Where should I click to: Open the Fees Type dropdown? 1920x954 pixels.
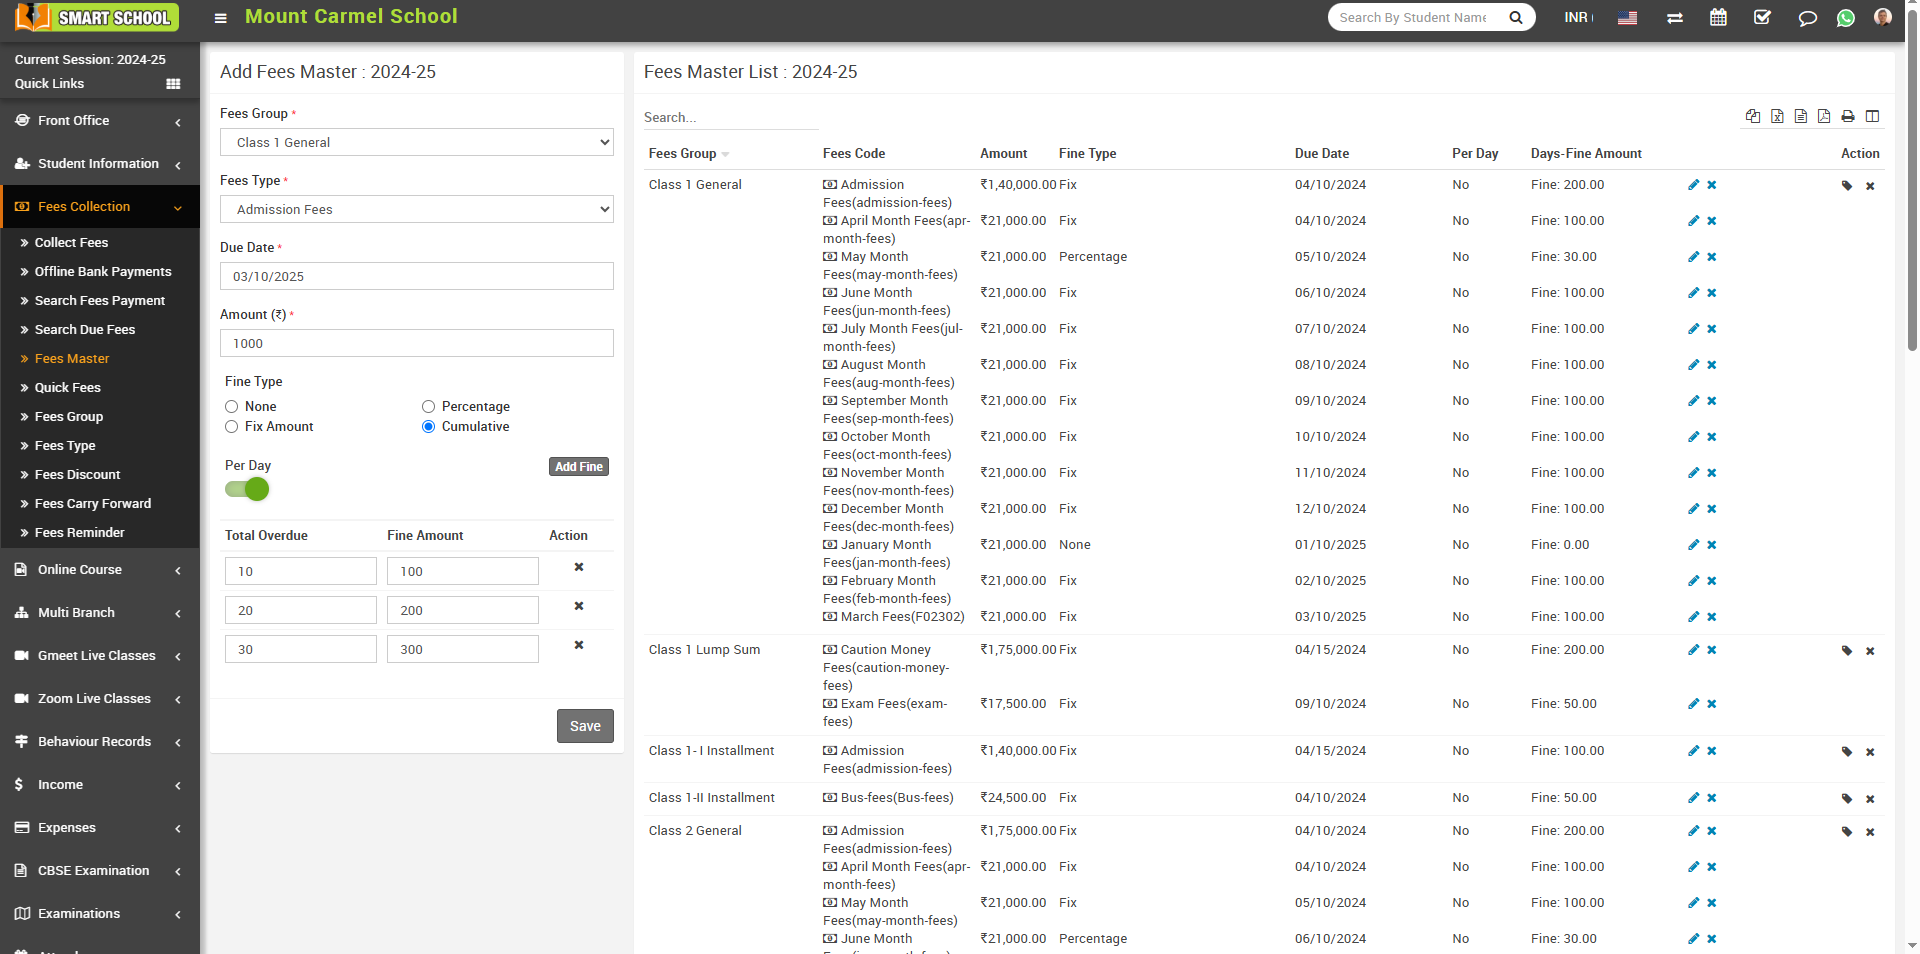pos(416,210)
